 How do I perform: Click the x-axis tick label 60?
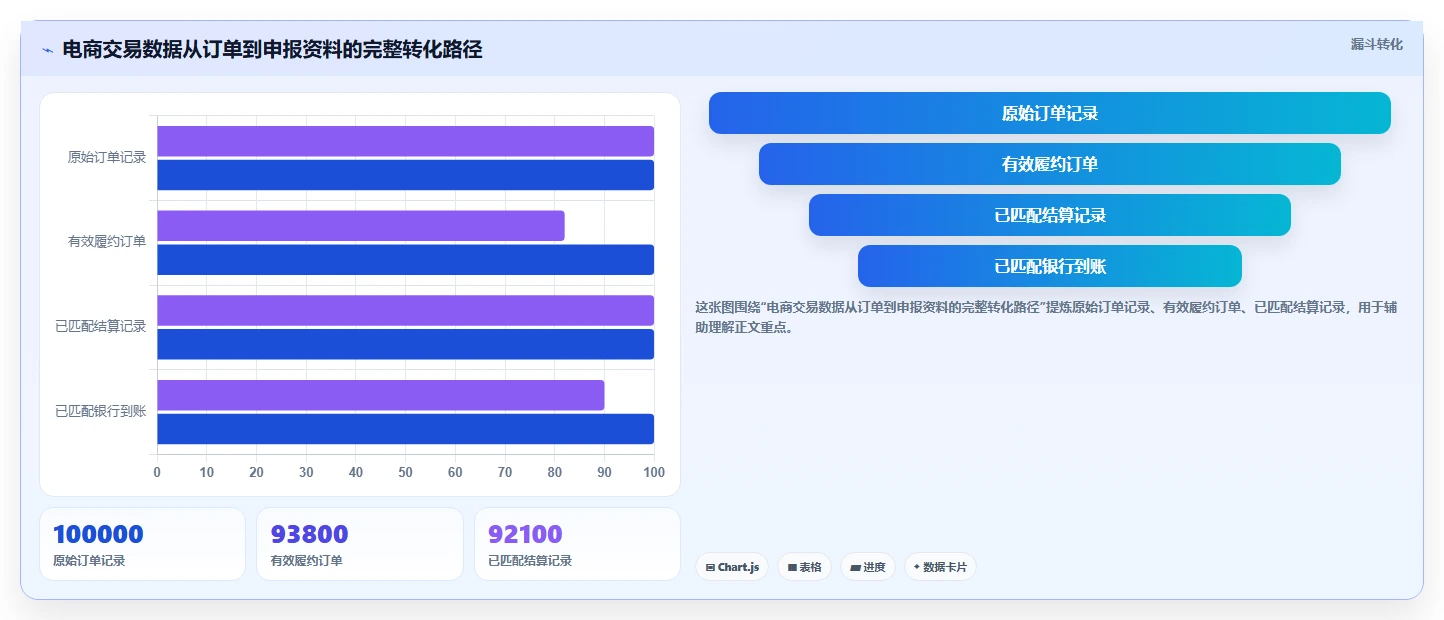455,473
